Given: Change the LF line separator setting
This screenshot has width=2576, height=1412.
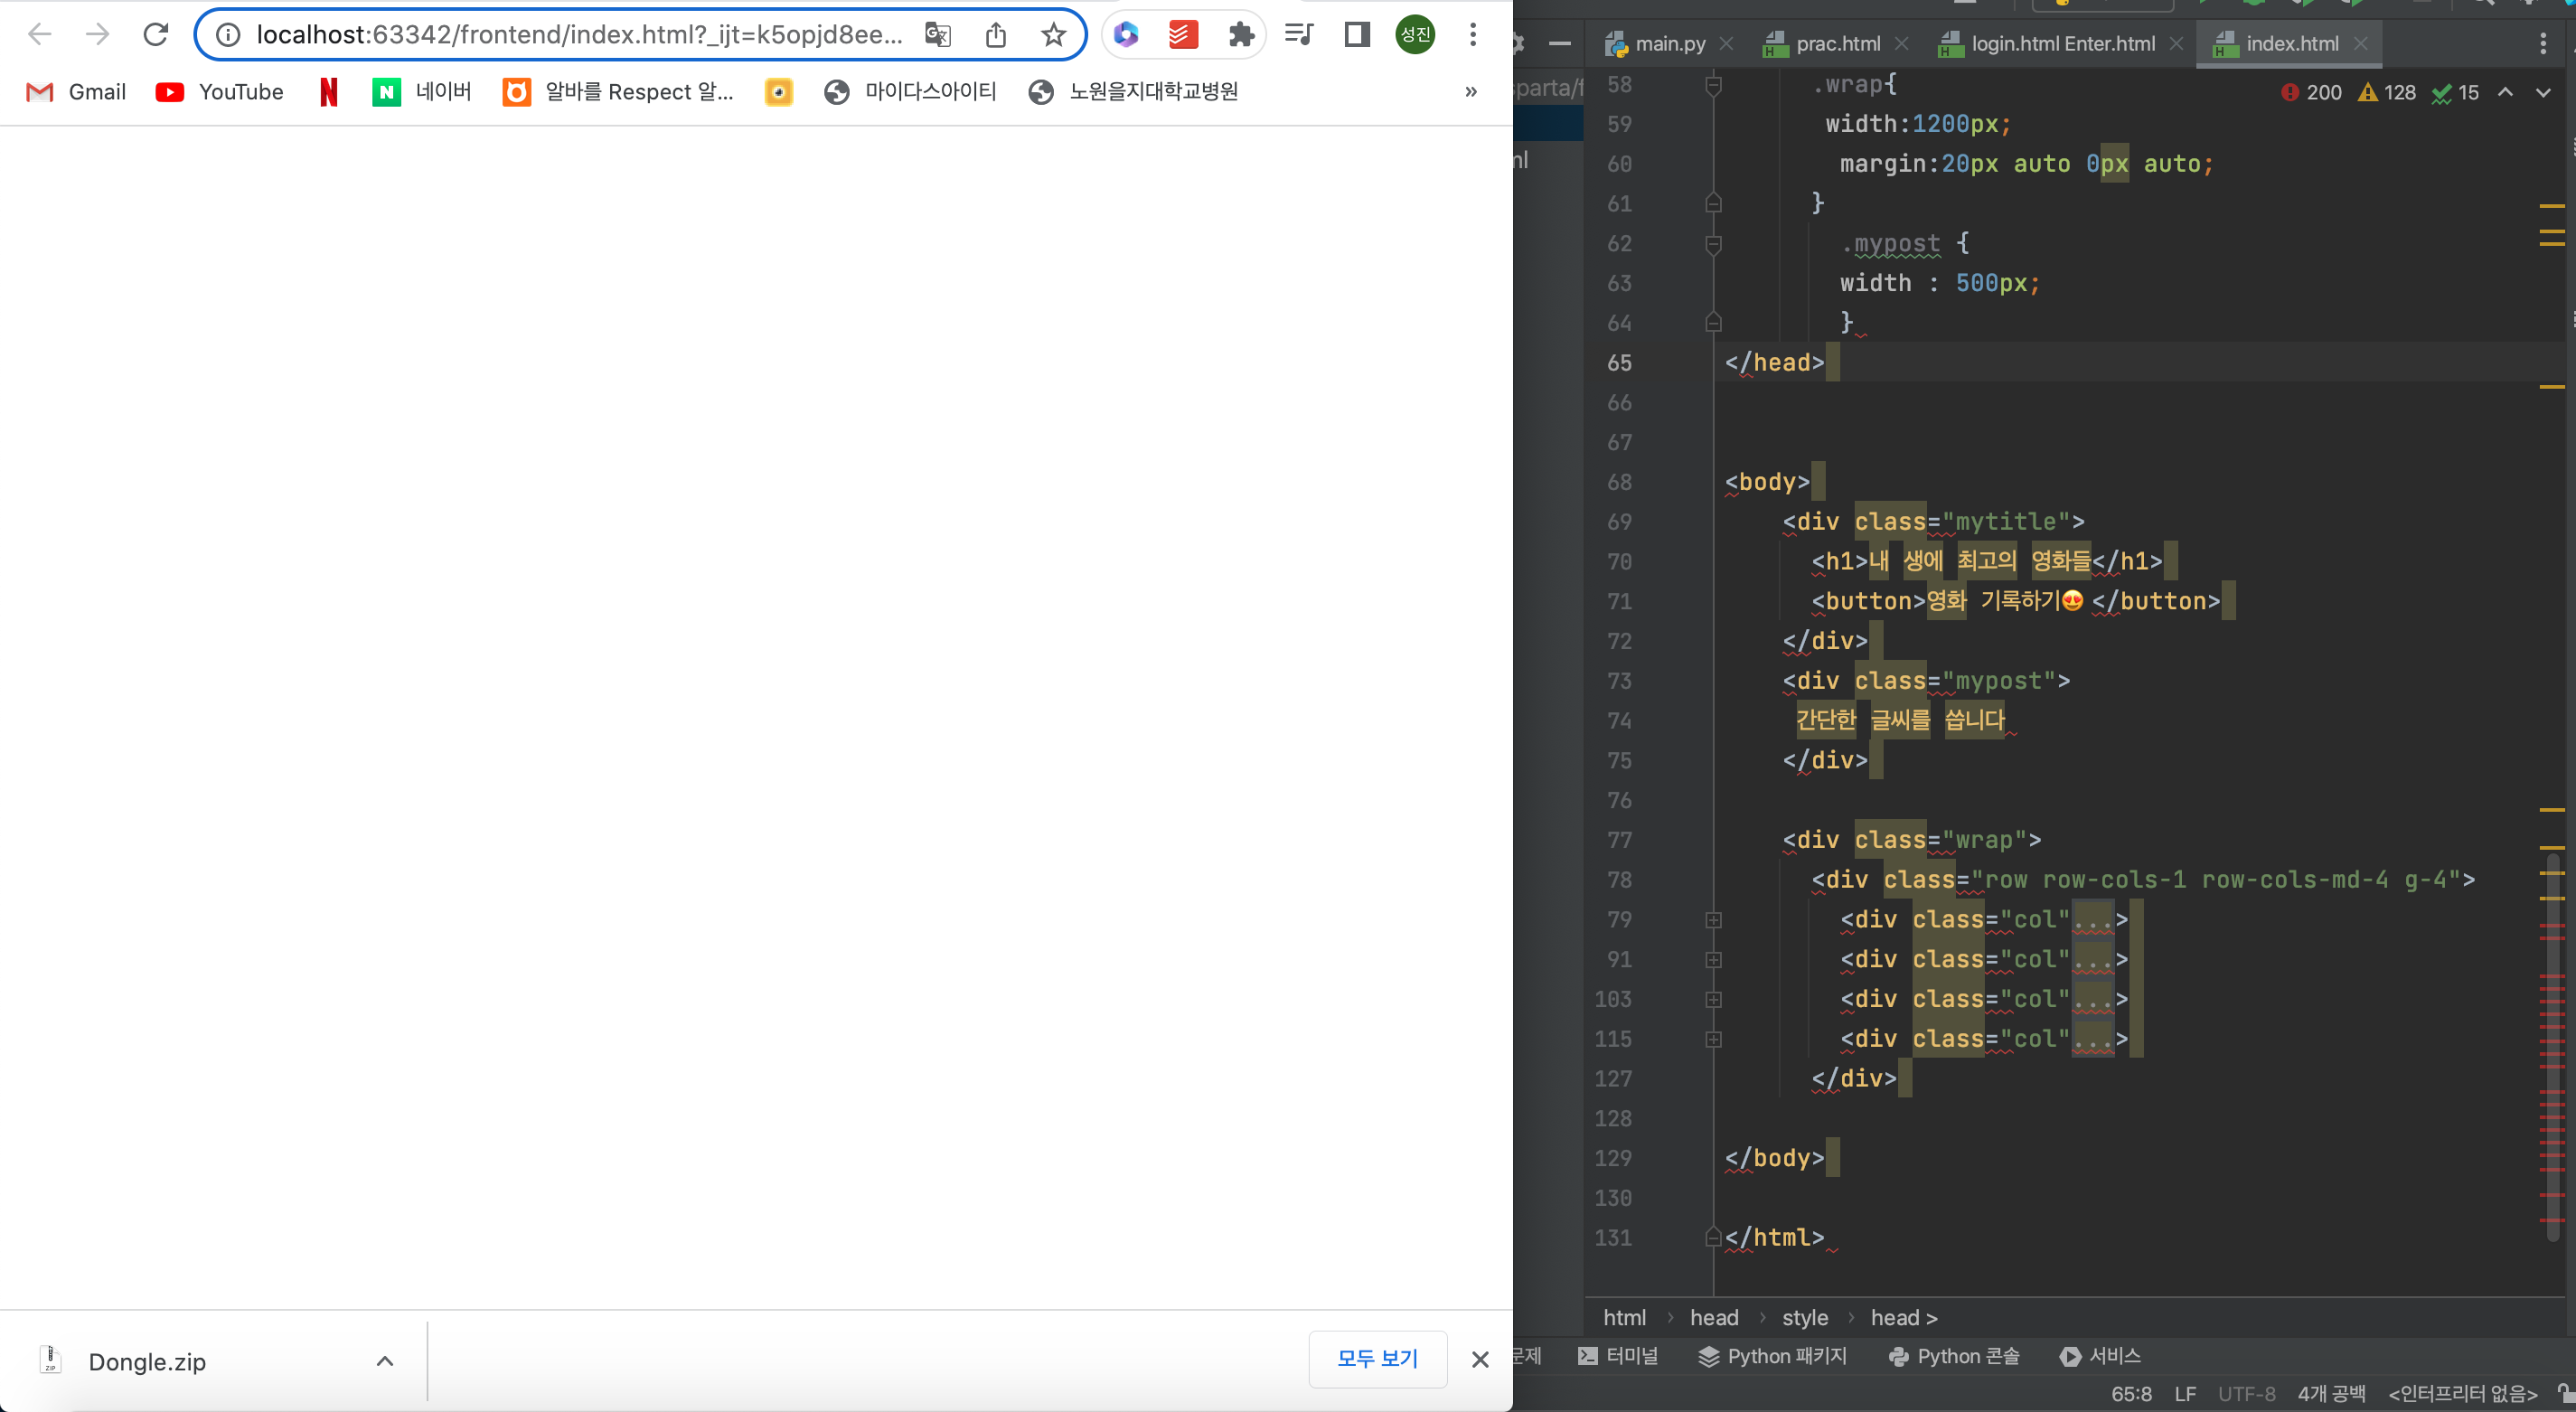Looking at the screenshot, I should [x=2185, y=1394].
